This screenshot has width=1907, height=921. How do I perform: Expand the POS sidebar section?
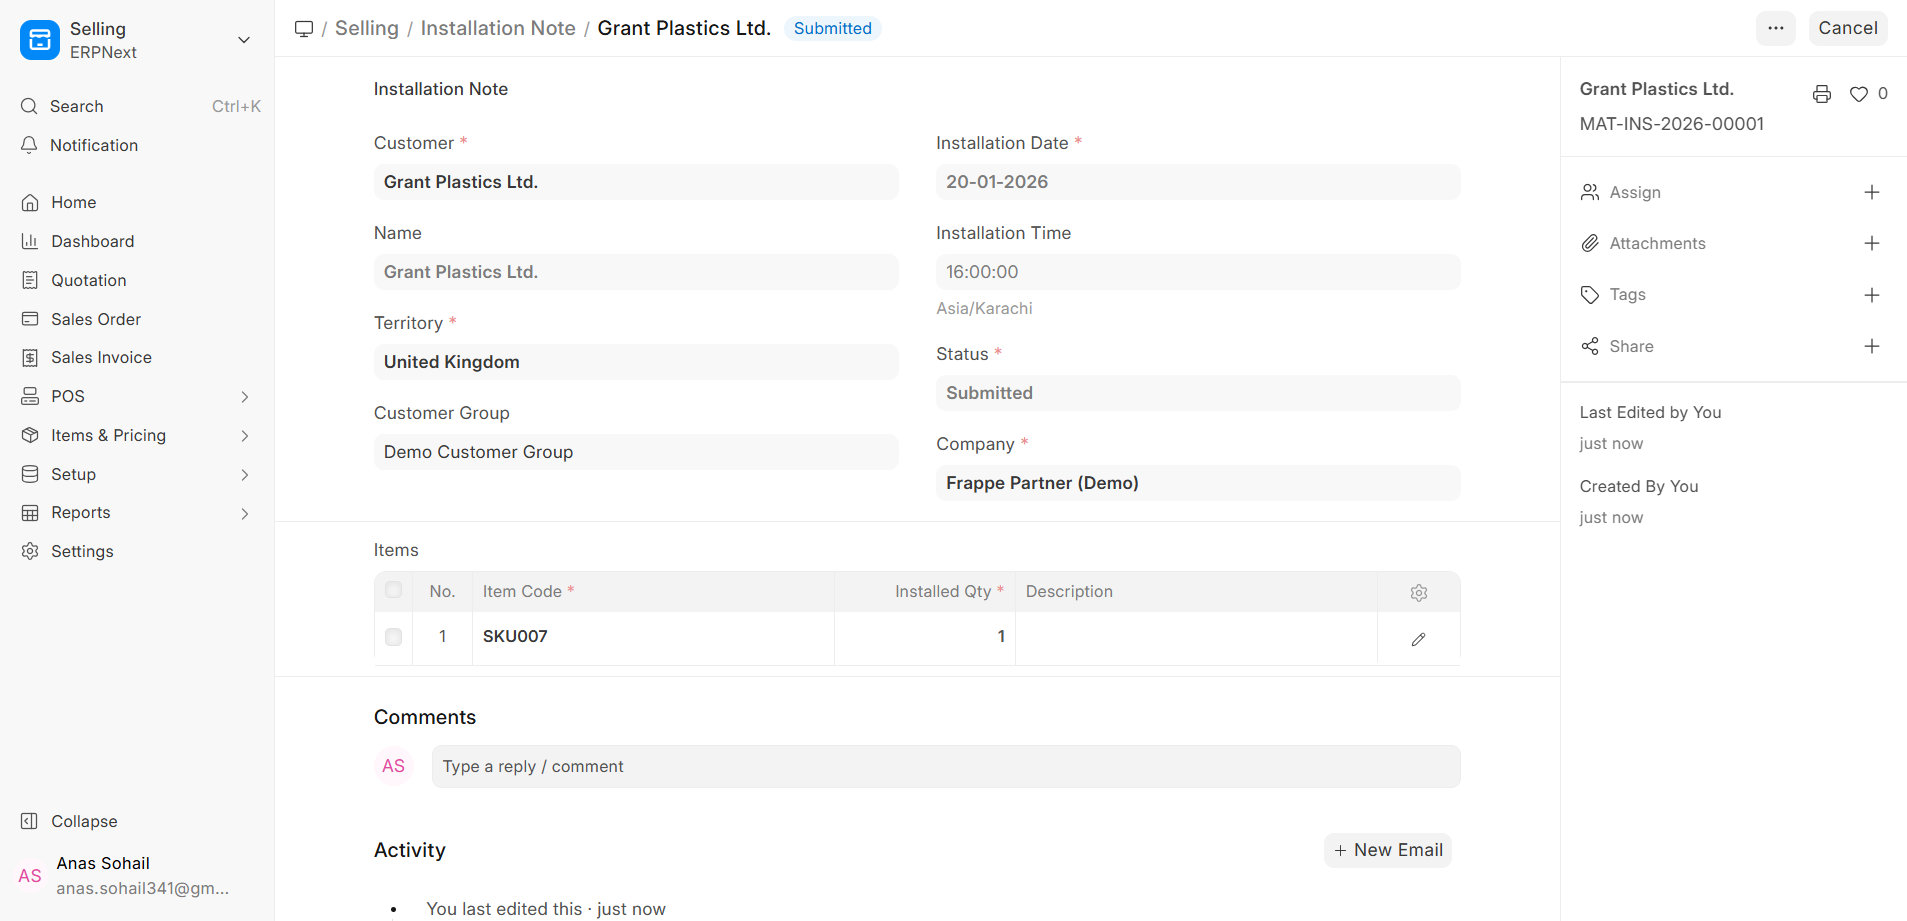tap(244, 397)
